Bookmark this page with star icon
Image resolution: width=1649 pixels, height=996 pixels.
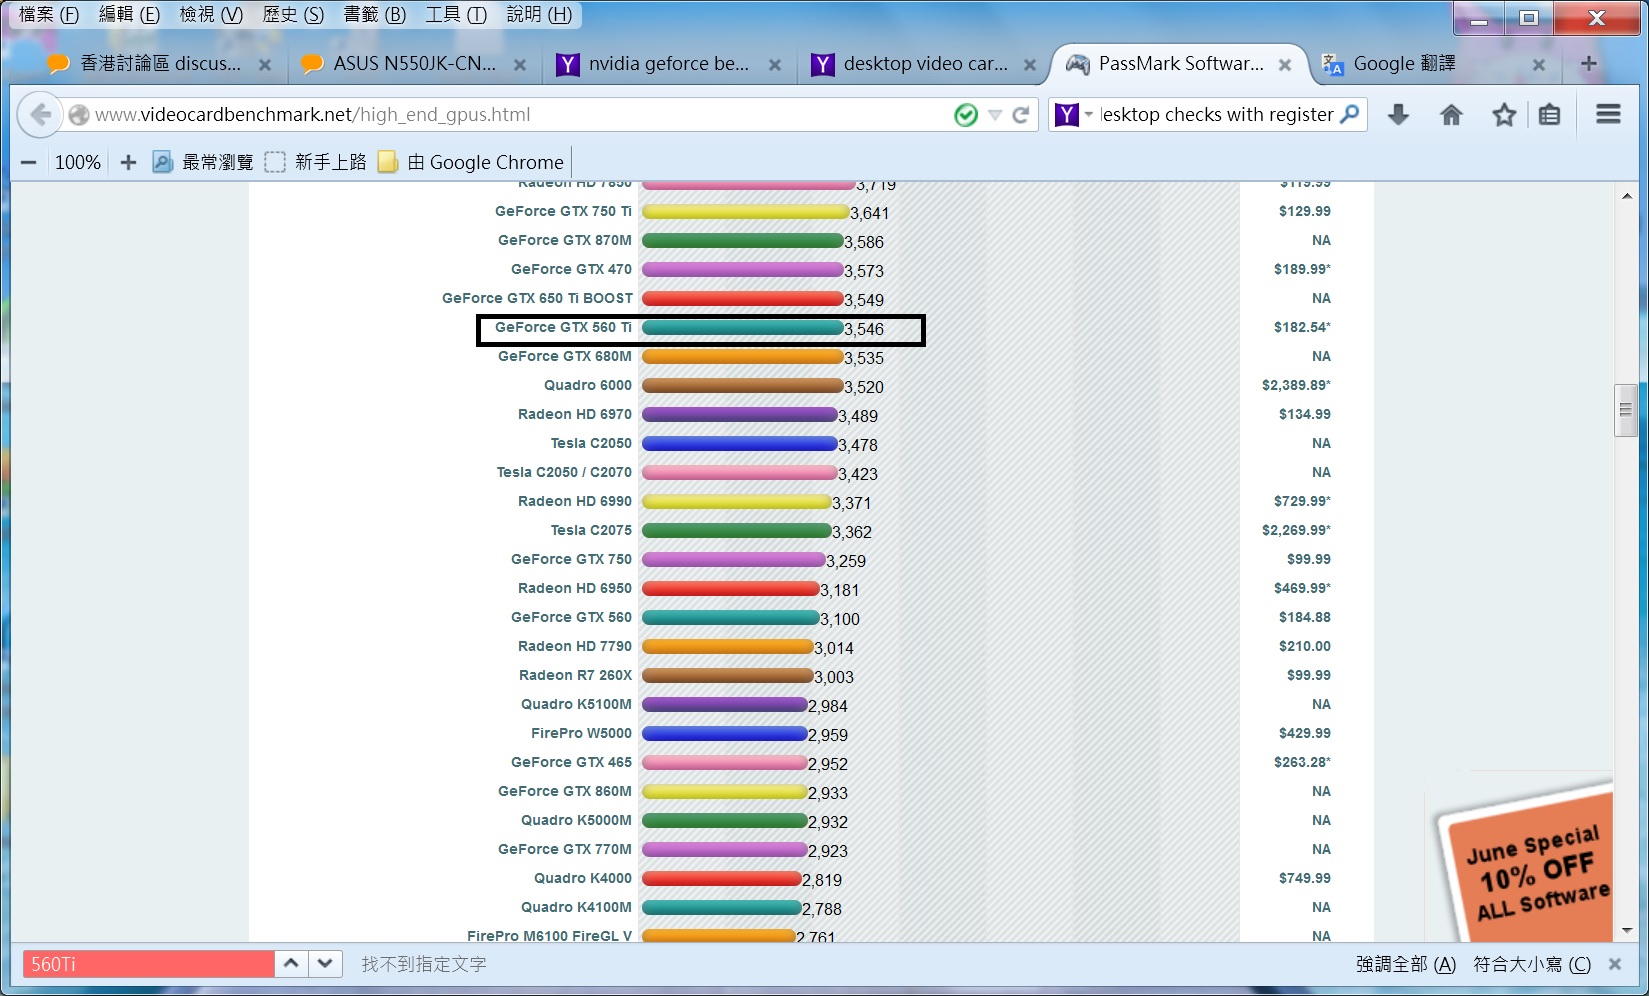[1503, 115]
